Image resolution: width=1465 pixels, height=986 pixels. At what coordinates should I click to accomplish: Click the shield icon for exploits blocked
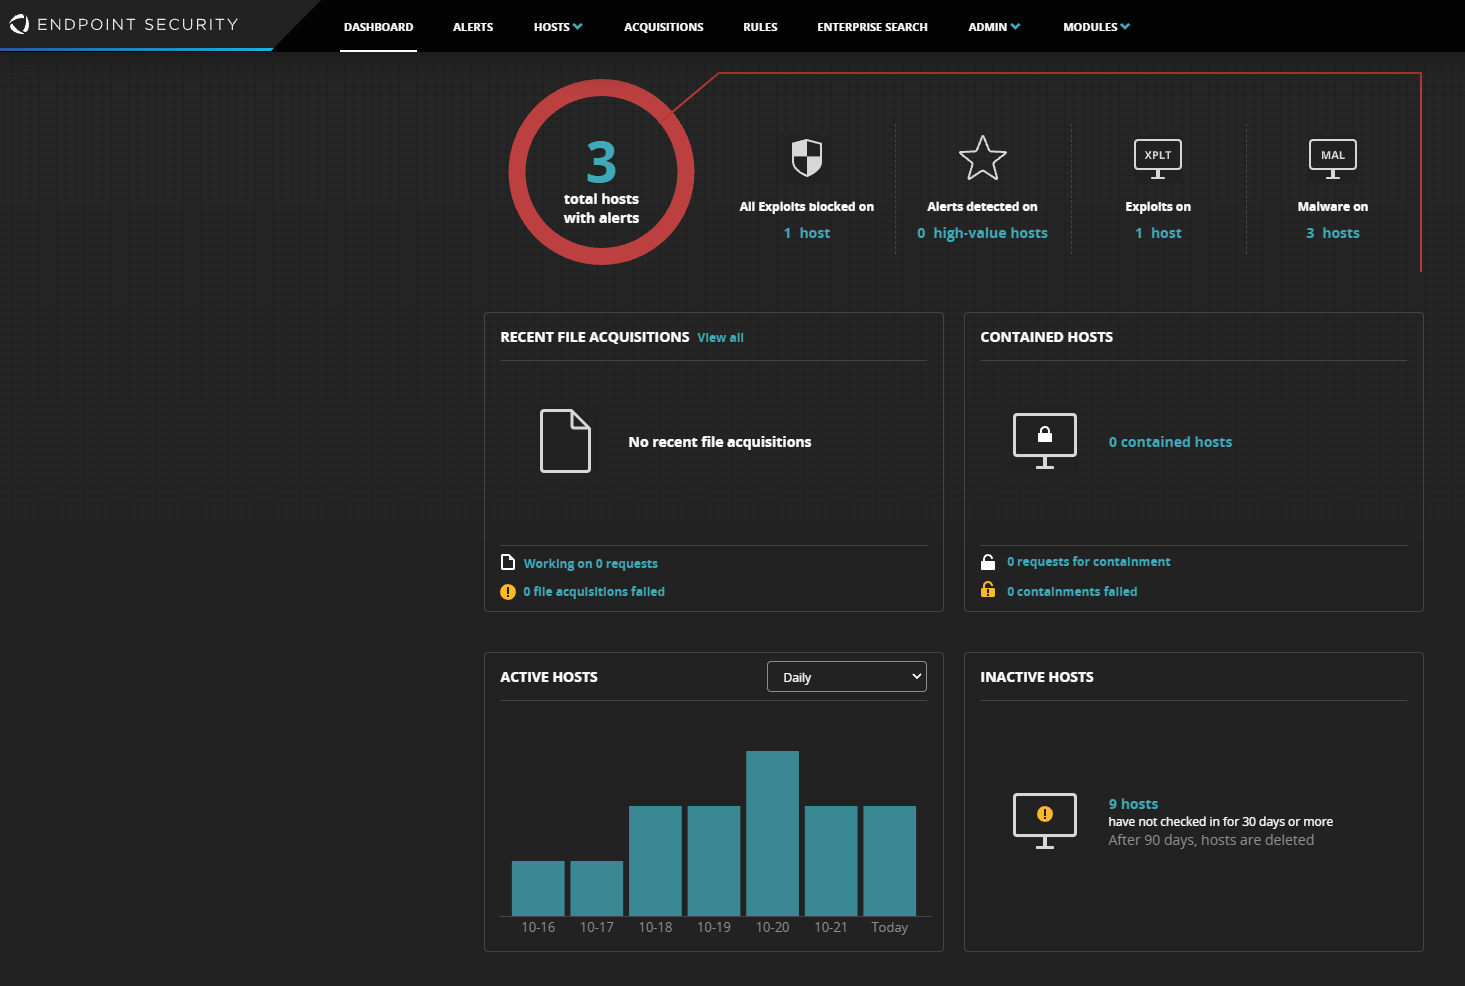pyautogui.click(x=806, y=158)
